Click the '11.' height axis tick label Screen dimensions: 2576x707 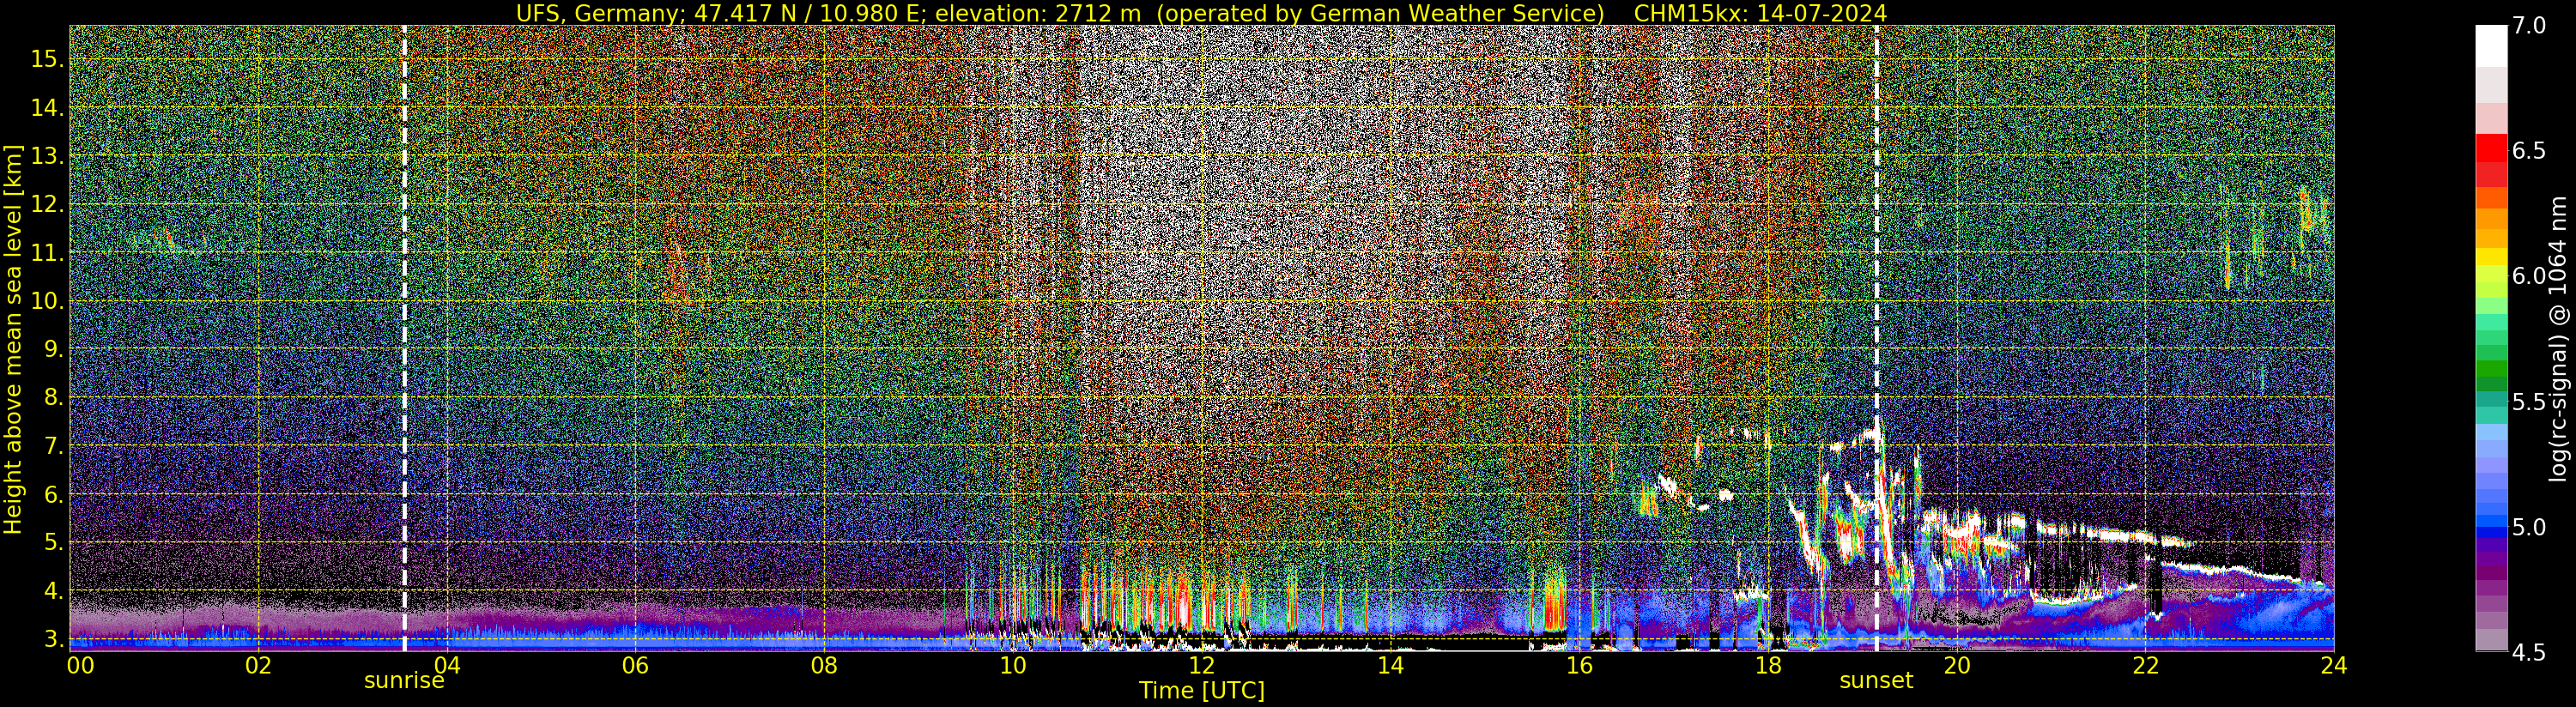(x=46, y=253)
